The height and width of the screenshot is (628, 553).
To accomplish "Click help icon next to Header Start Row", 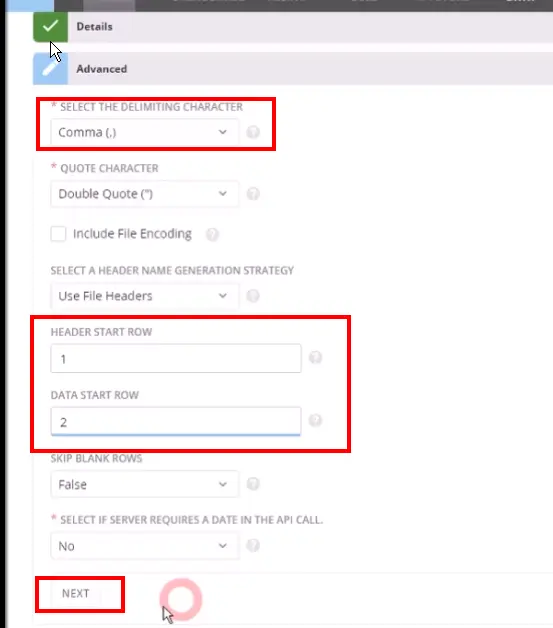I will click(x=316, y=357).
